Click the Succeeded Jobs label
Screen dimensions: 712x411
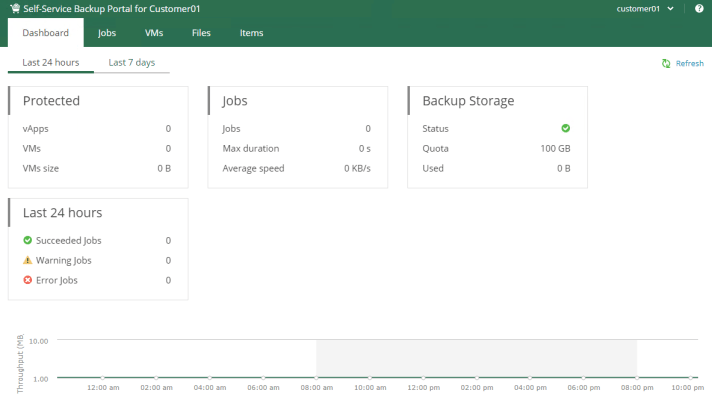pyautogui.click(x=68, y=240)
